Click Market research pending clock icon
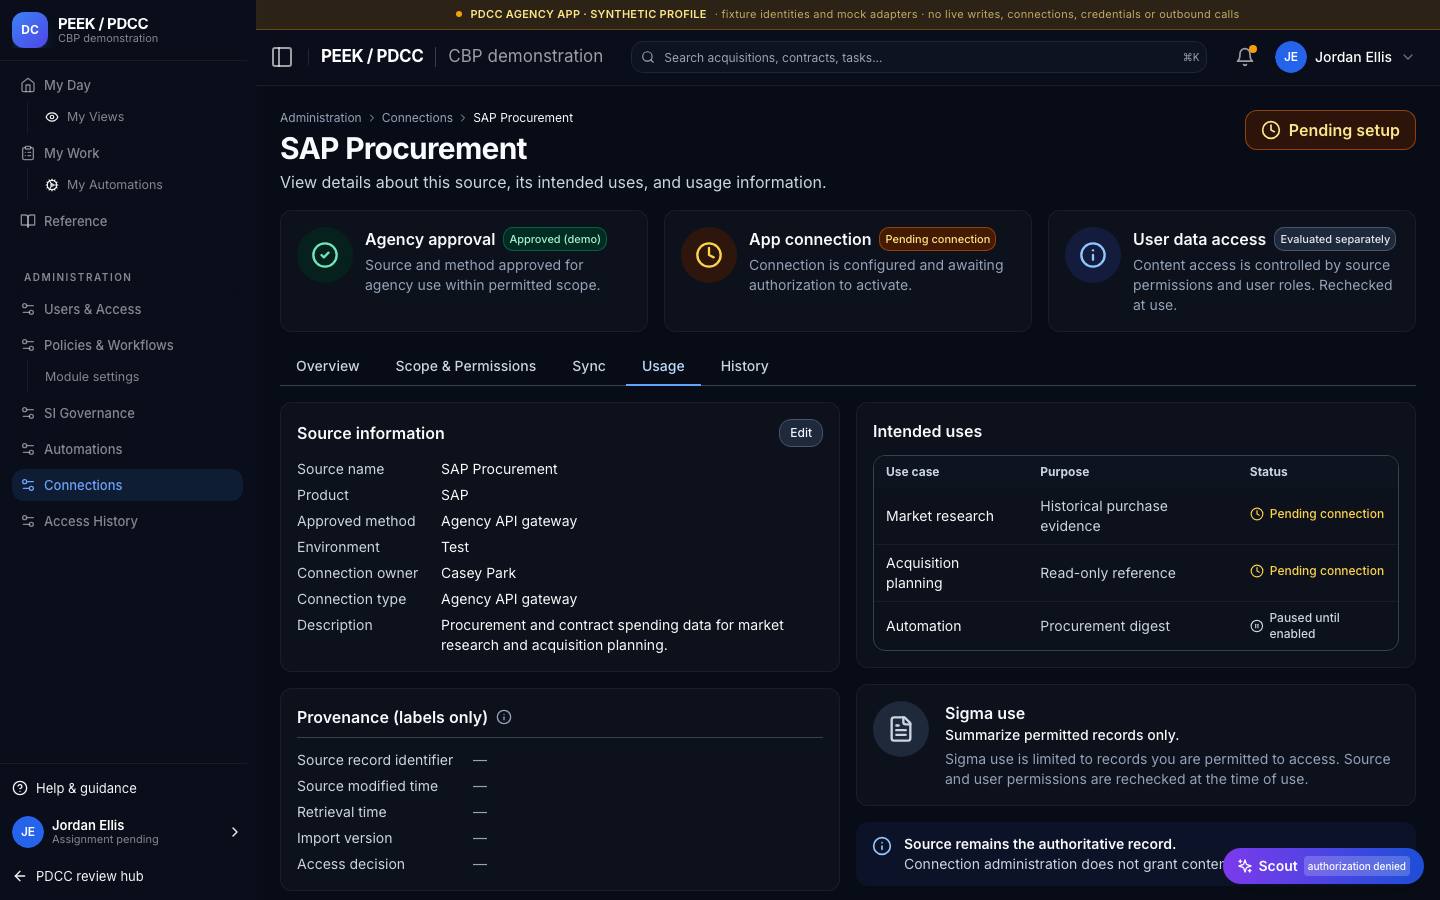 click(x=1257, y=514)
